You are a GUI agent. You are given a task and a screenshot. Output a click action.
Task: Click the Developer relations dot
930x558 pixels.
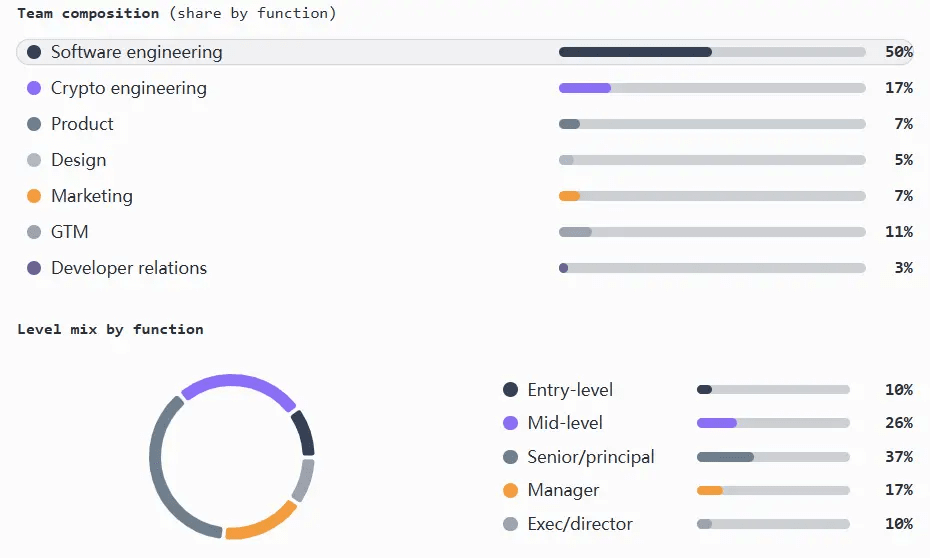tap(34, 268)
